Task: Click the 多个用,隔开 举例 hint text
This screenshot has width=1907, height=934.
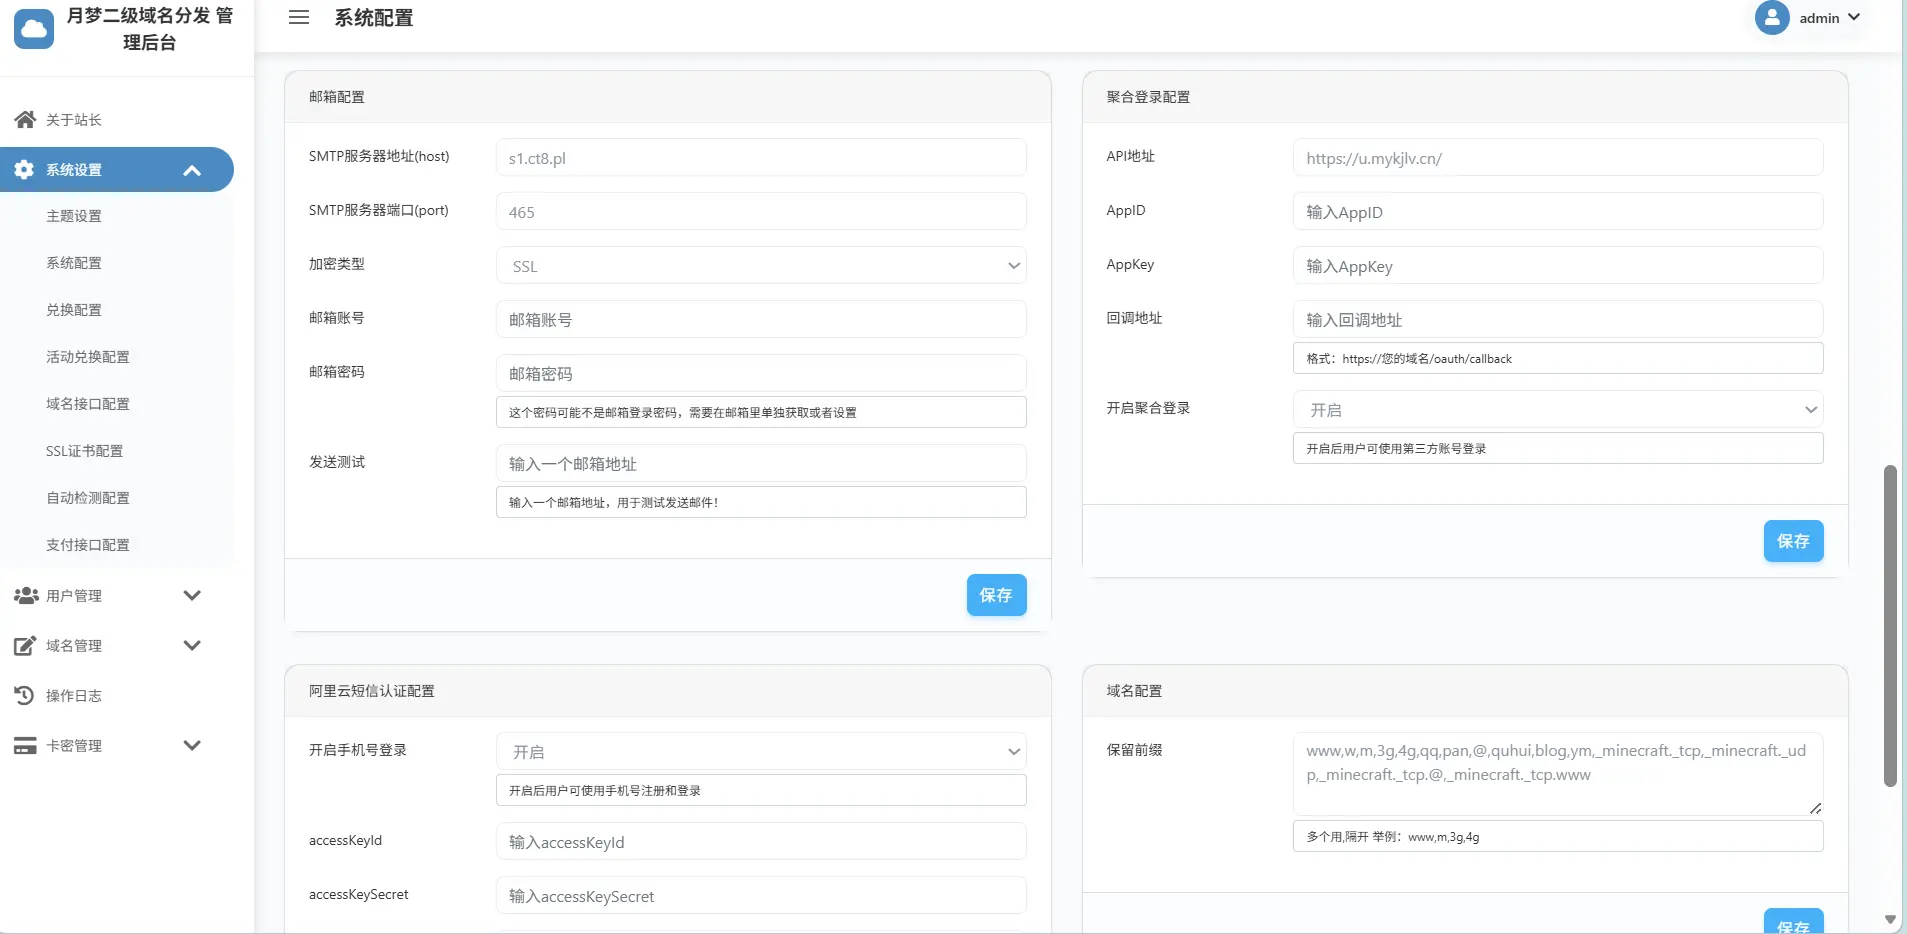Action: pyautogui.click(x=1393, y=837)
